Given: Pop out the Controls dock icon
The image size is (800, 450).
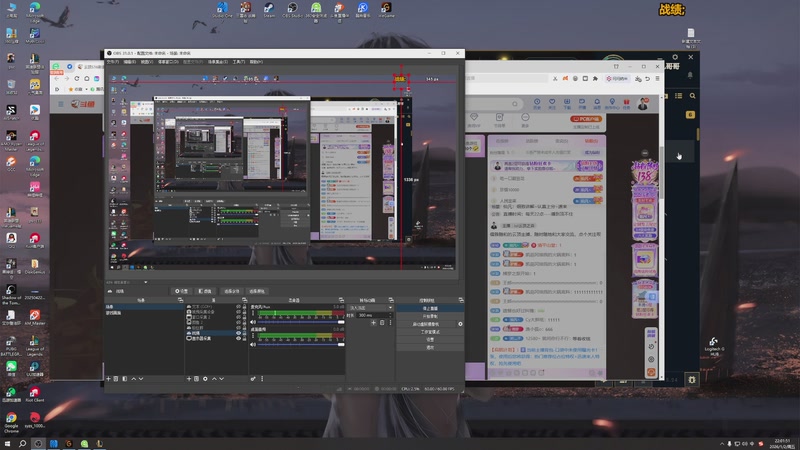Looking at the screenshot, I should coord(461,300).
